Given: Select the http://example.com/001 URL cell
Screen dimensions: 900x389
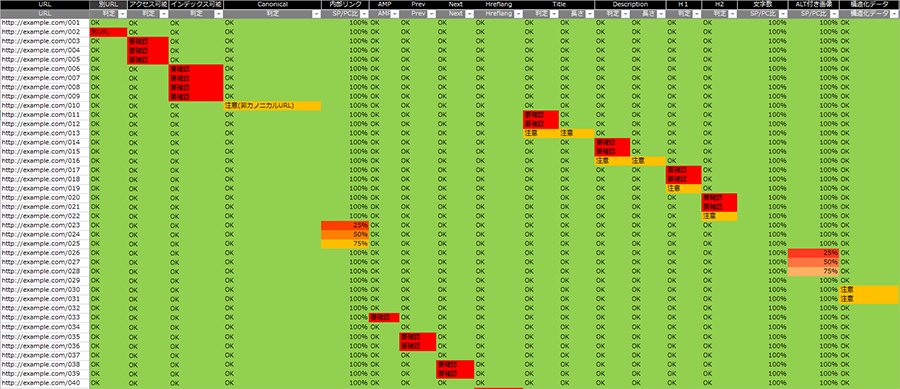Looking at the screenshot, I should (45, 23).
